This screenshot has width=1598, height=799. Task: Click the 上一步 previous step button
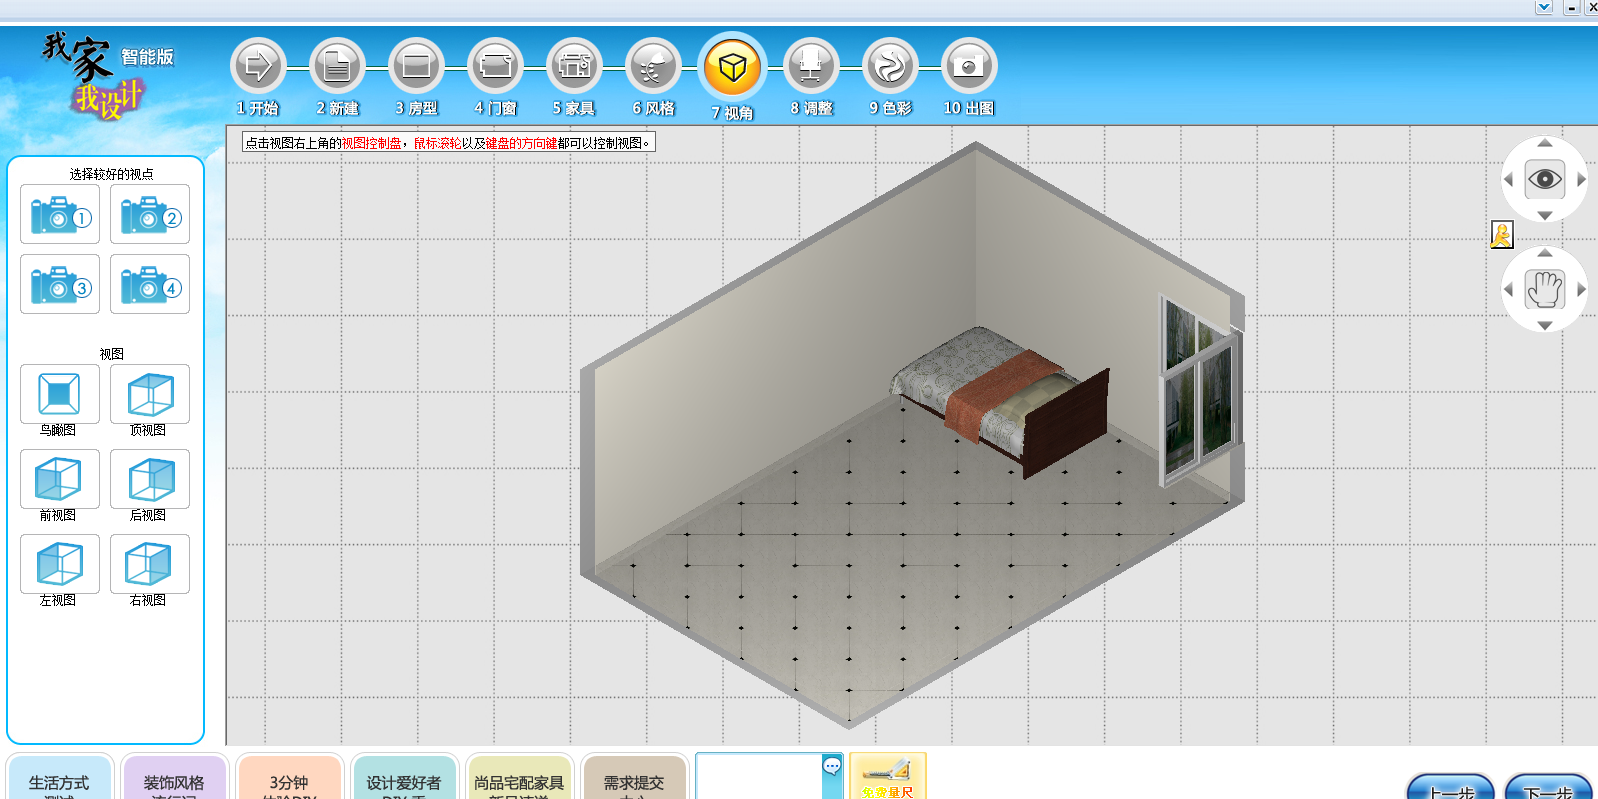[x=1450, y=789]
